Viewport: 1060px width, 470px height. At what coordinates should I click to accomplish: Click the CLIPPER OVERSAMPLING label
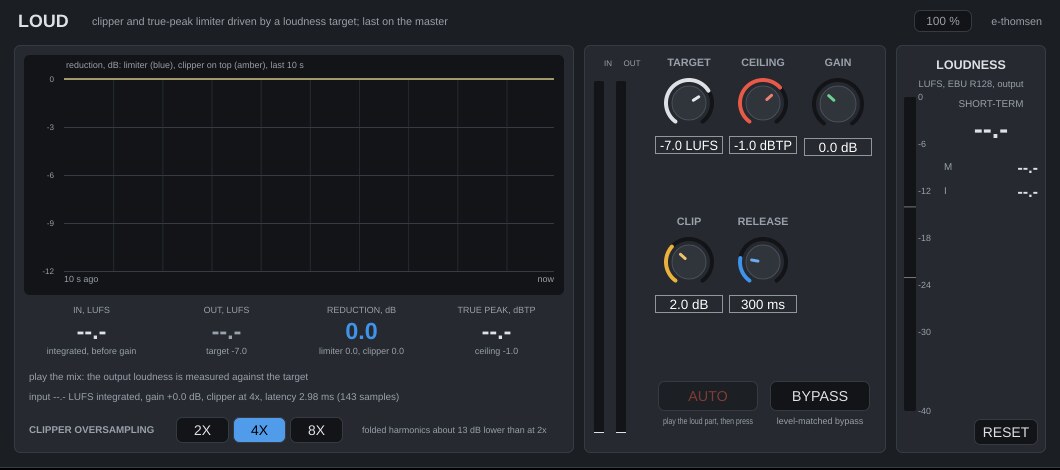(x=91, y=430)
